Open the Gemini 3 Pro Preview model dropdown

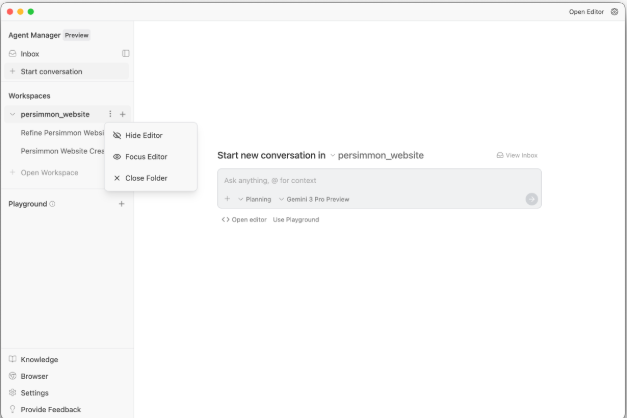pyautogui.click(x=314, y=199)
